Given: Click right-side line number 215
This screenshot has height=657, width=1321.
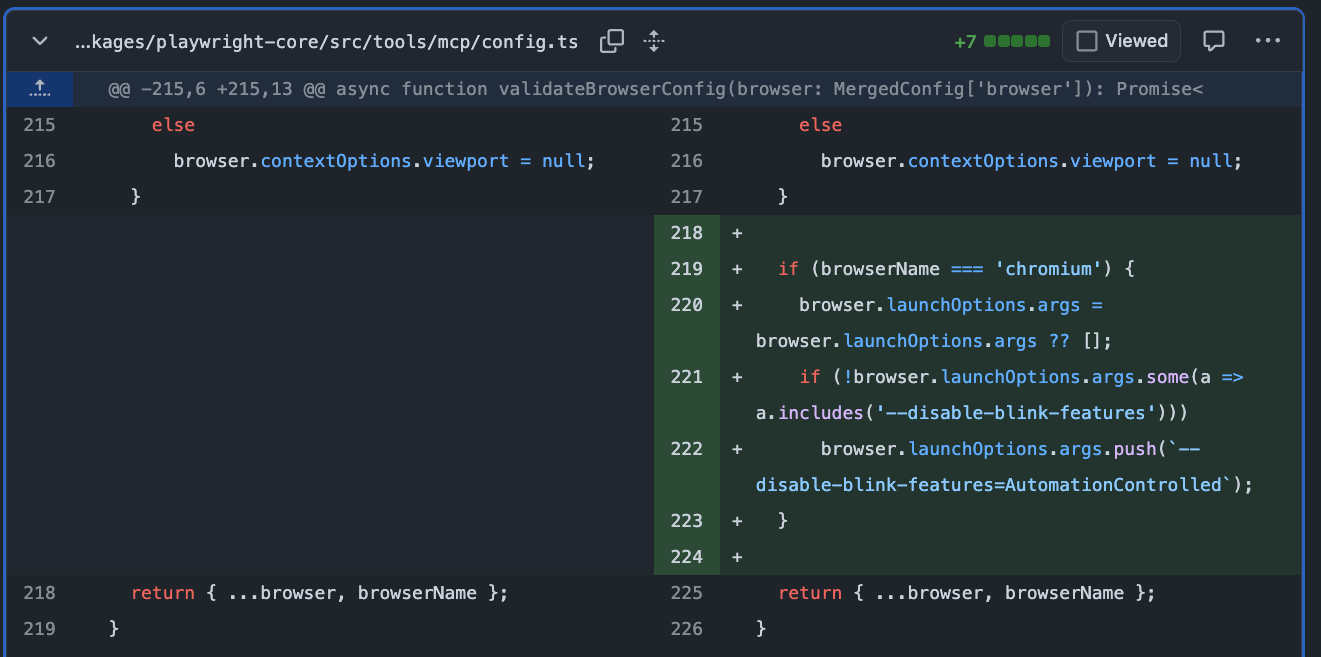Looking at the screenshot, I should click(686, 125).
